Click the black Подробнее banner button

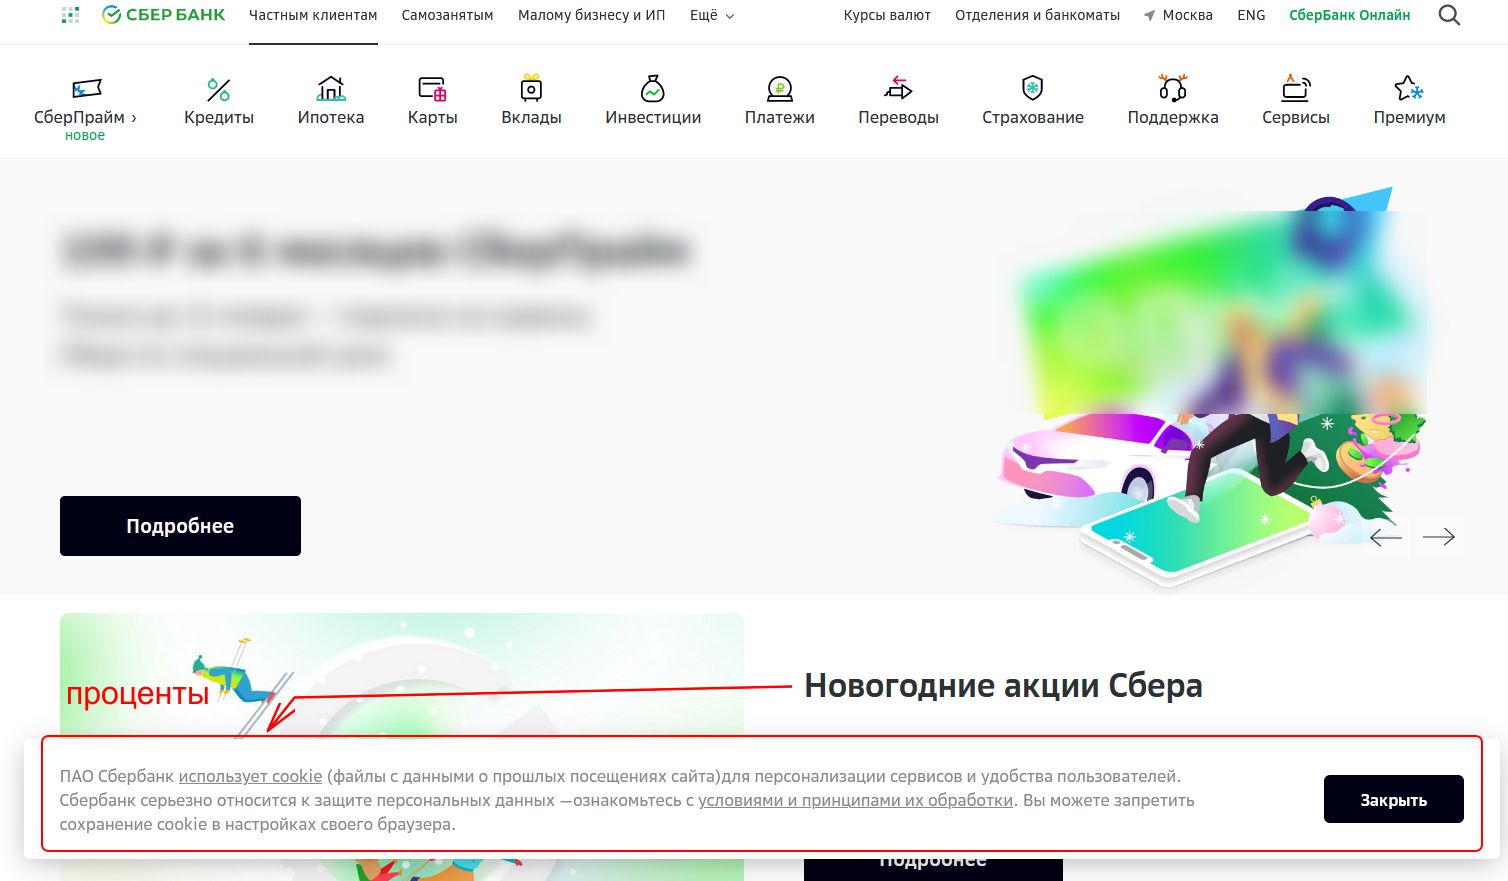click(180, 526)
